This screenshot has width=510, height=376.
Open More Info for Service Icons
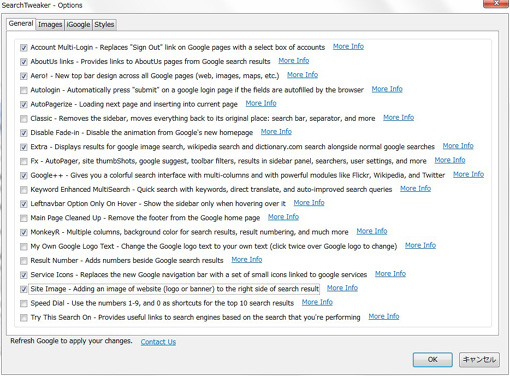pyautogui.click(x=390, y=274)
